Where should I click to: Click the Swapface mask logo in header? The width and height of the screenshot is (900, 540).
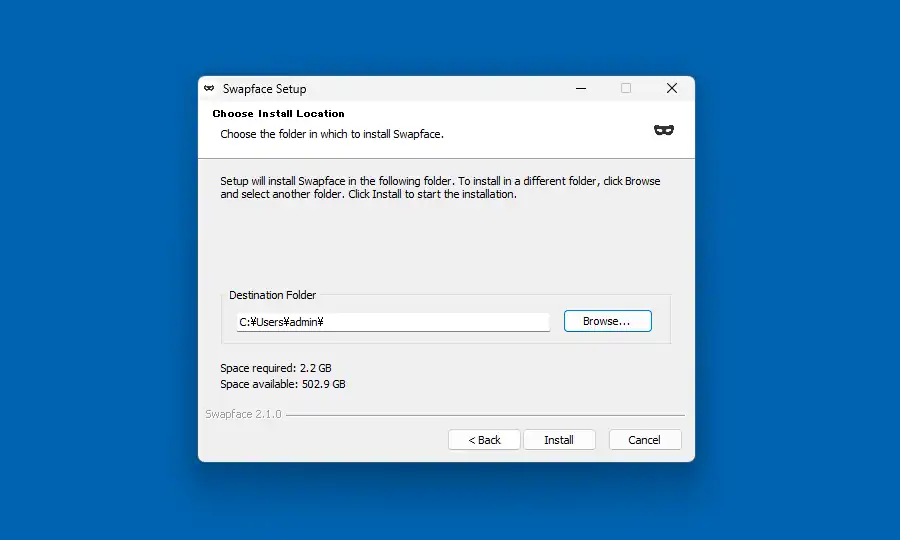pos(664,130)
